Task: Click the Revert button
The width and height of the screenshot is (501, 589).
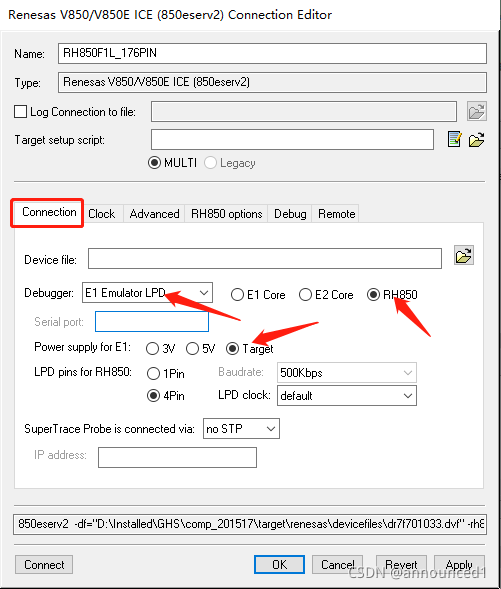Action: point(401,565)
